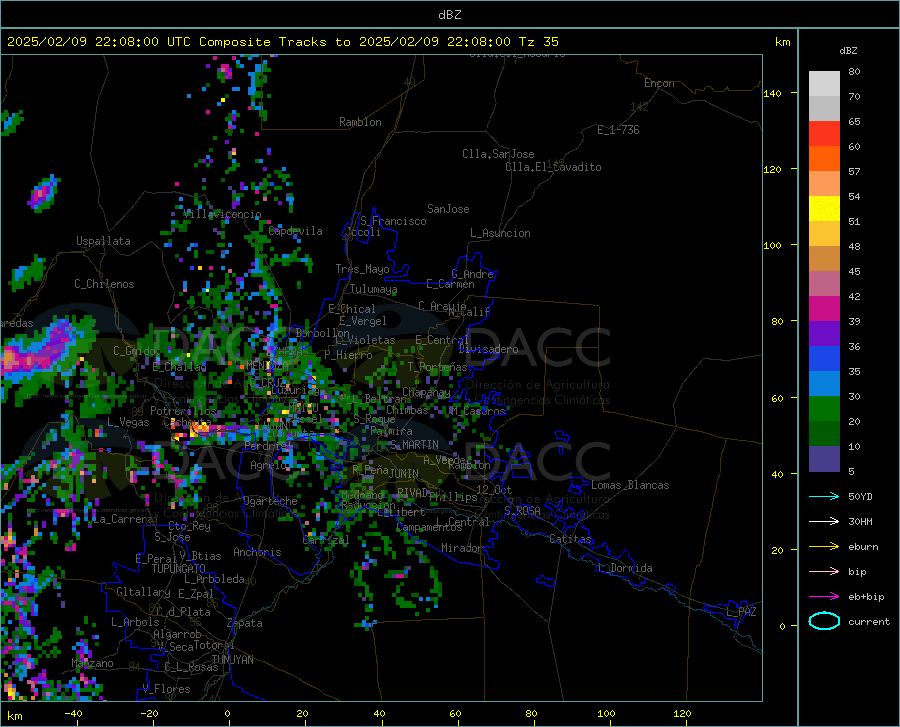Image resolution: width=900 pixels, height=727 pixels.
Task: Pick the bright yellow 54–51 dBZ swatch
Action: click(x=824, y=209)
